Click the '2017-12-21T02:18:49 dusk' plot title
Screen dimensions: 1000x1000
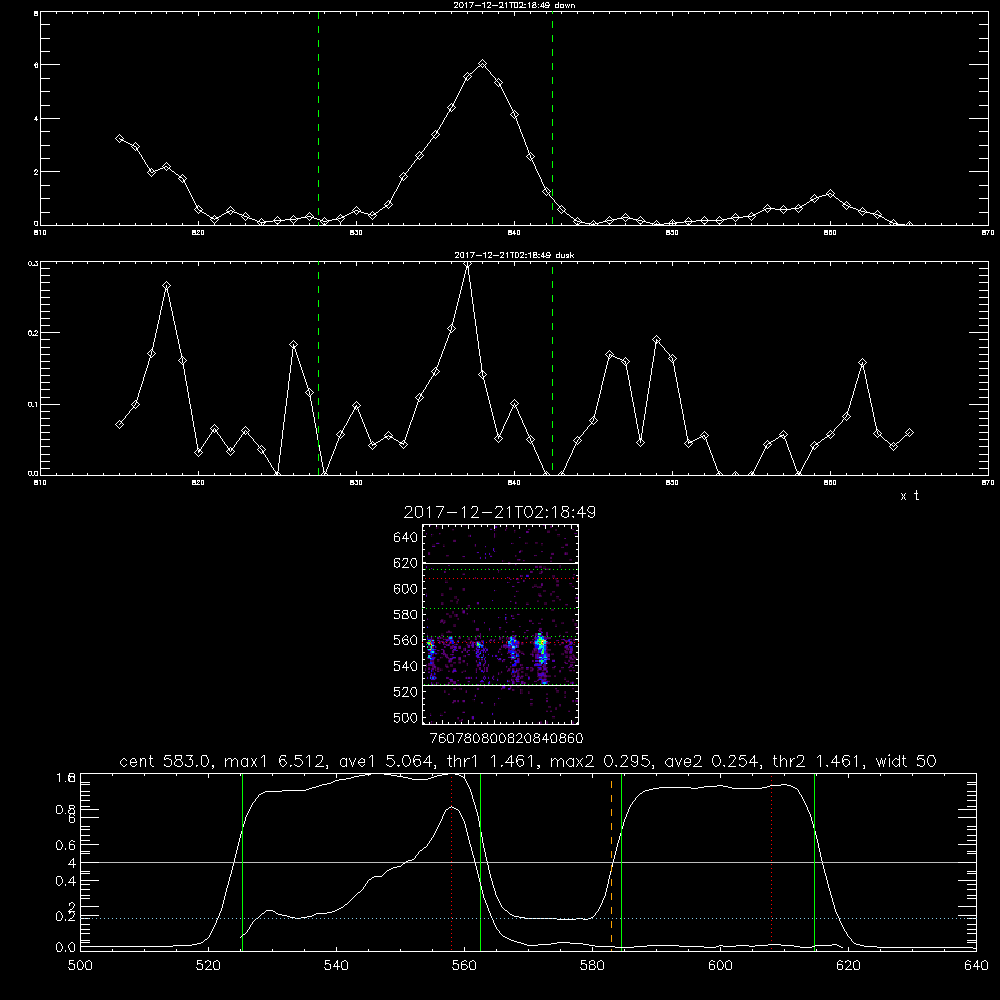click(x=514, y=255)
